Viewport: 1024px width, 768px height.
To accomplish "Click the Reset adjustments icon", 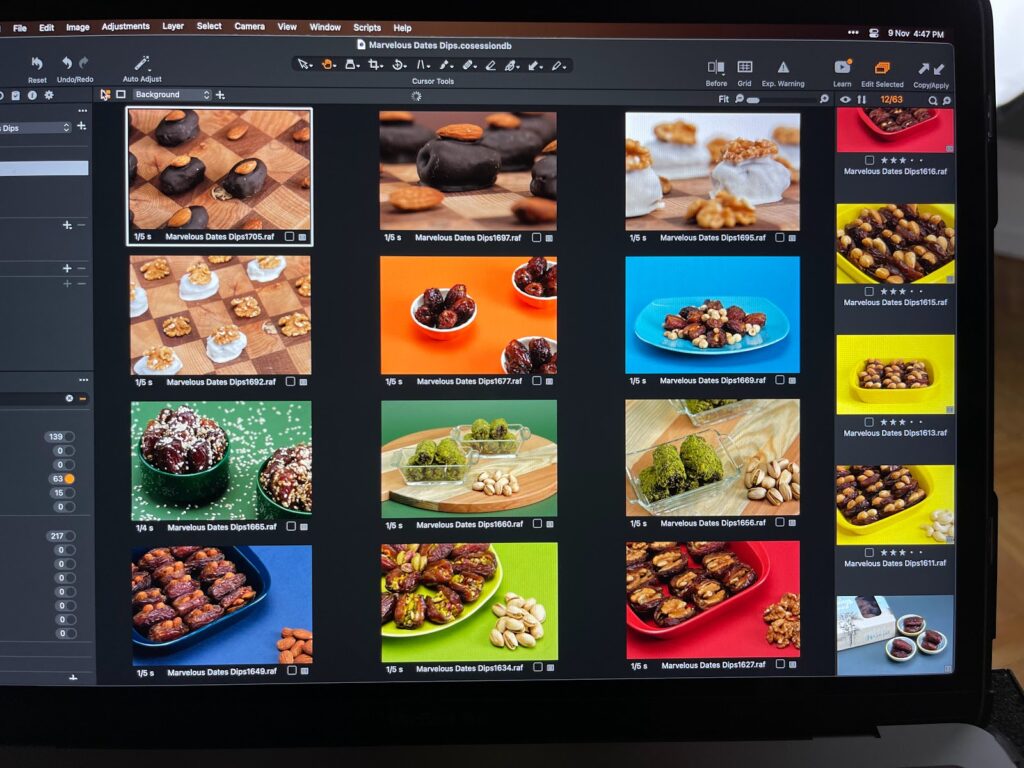I will (x=37, y=63).
